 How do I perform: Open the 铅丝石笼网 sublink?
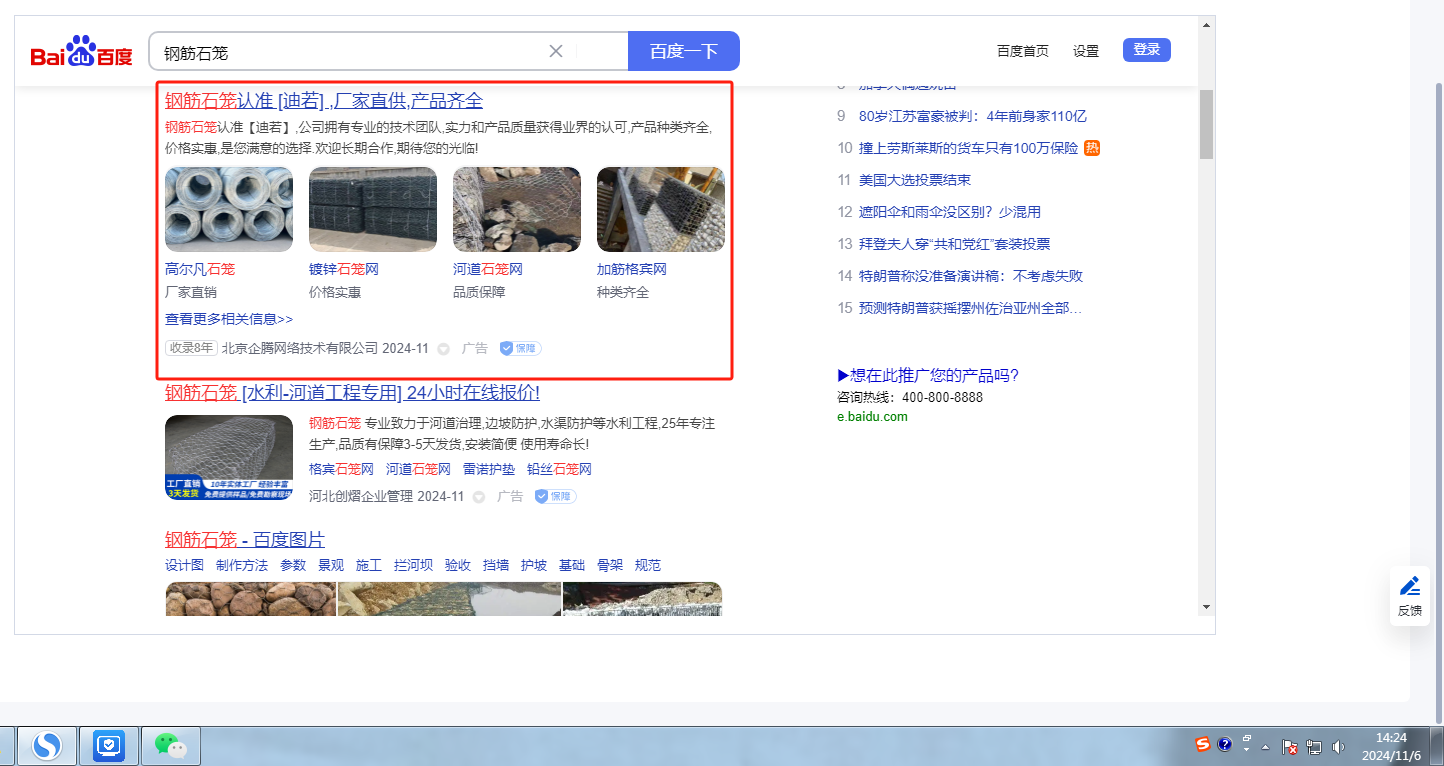tap(560, 469)
